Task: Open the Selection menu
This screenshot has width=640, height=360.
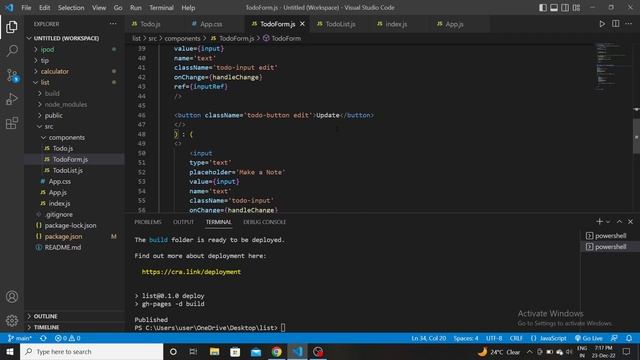Action: (x=71, y=8)
